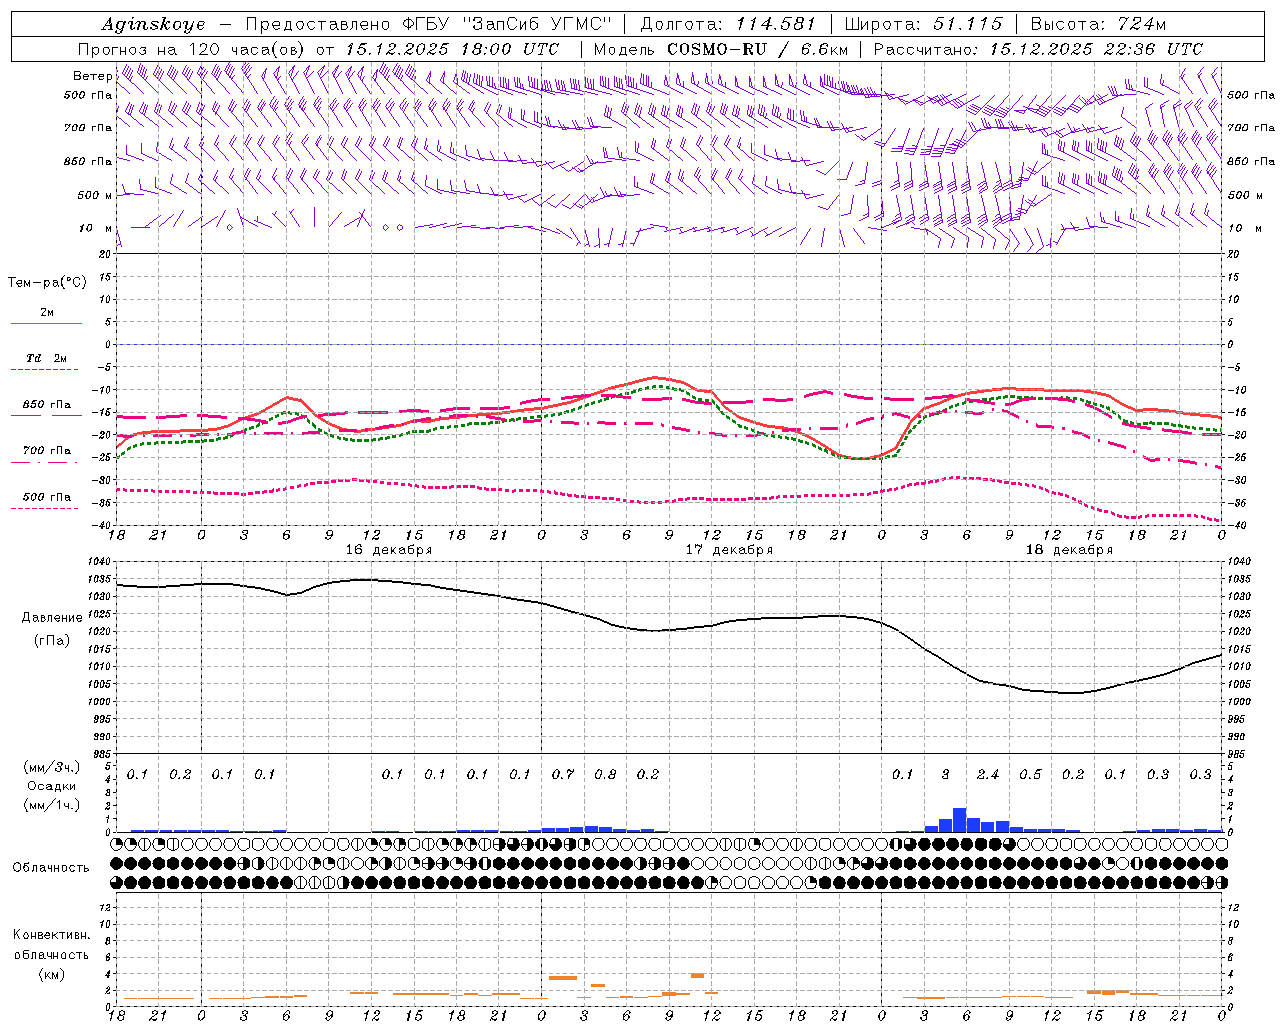The height and width of the screenshot is (1024, 1280).
Task: Click the Конвективн. convective cloud label
Action: tap(51, 935)
